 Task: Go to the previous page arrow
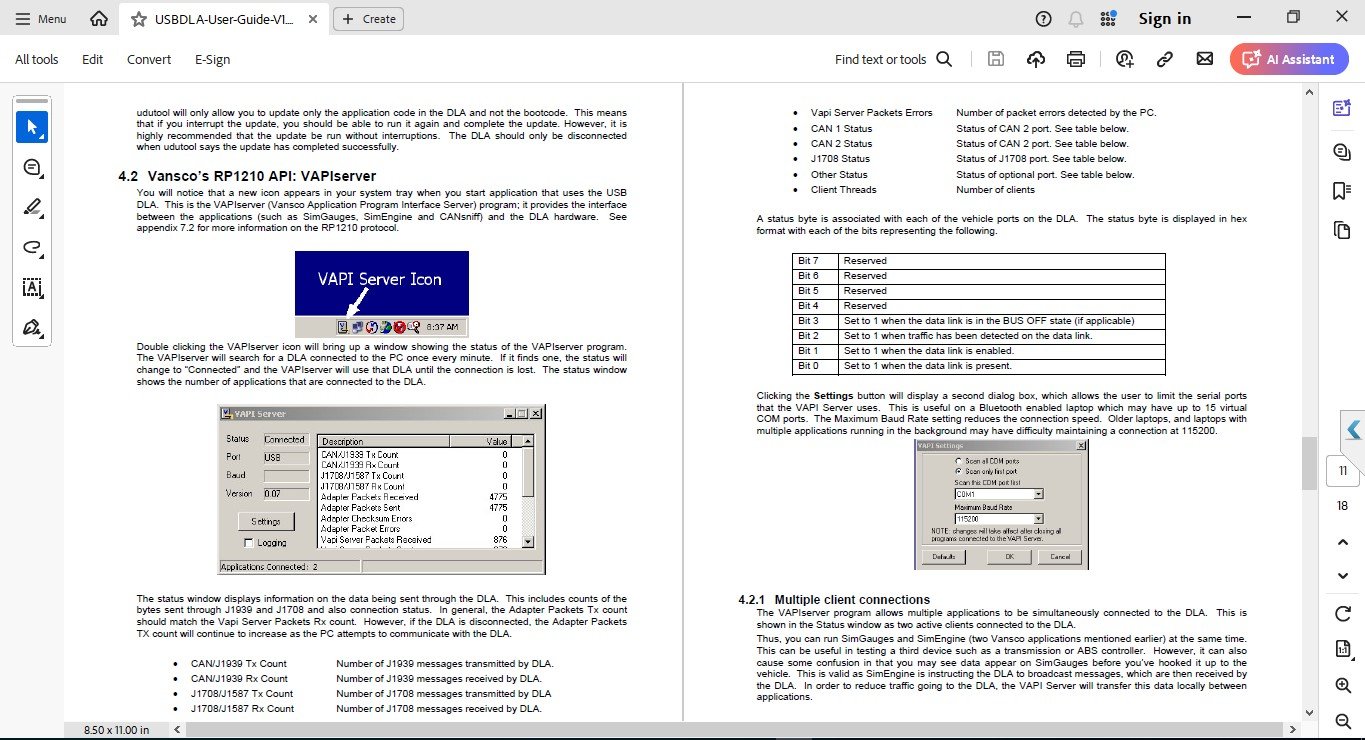point(1343,541)
